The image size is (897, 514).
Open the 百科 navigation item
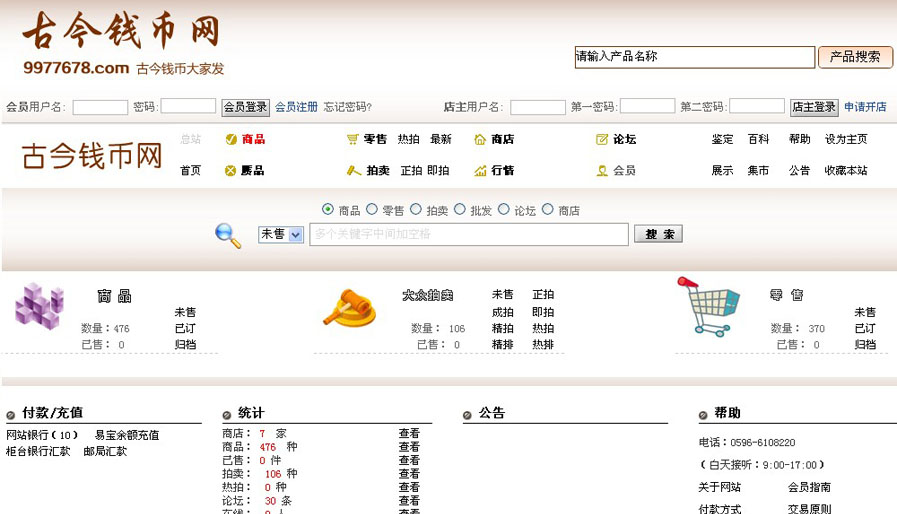tap(758, 140)
